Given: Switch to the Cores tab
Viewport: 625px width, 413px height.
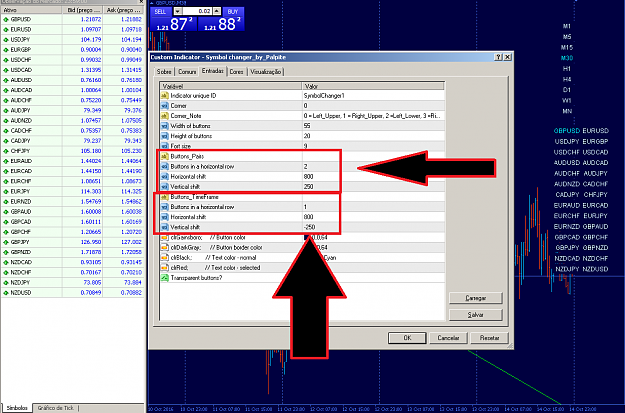Looking at the screenshot, I should pos(236,72).
